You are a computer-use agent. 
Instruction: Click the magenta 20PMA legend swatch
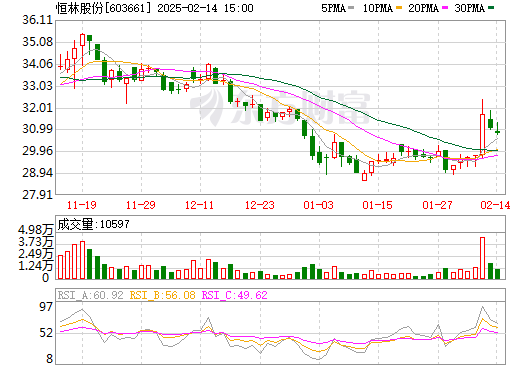445,8
